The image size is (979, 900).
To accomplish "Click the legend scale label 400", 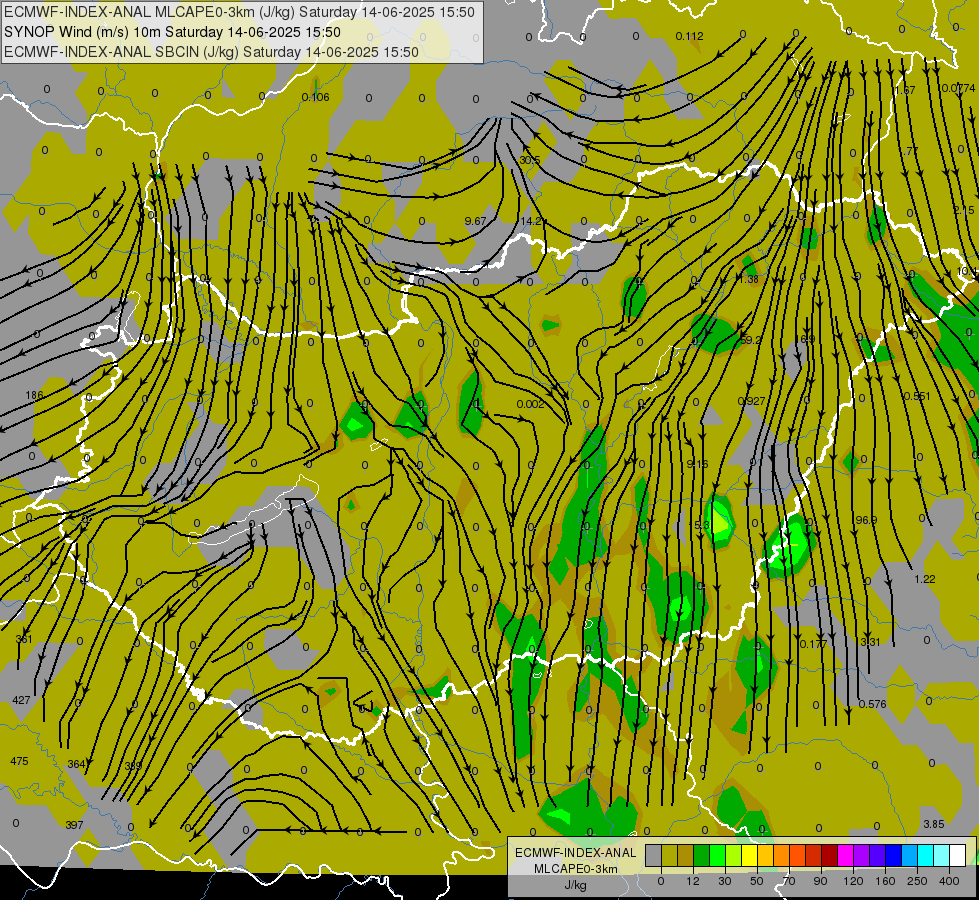I will click(950, 881).
